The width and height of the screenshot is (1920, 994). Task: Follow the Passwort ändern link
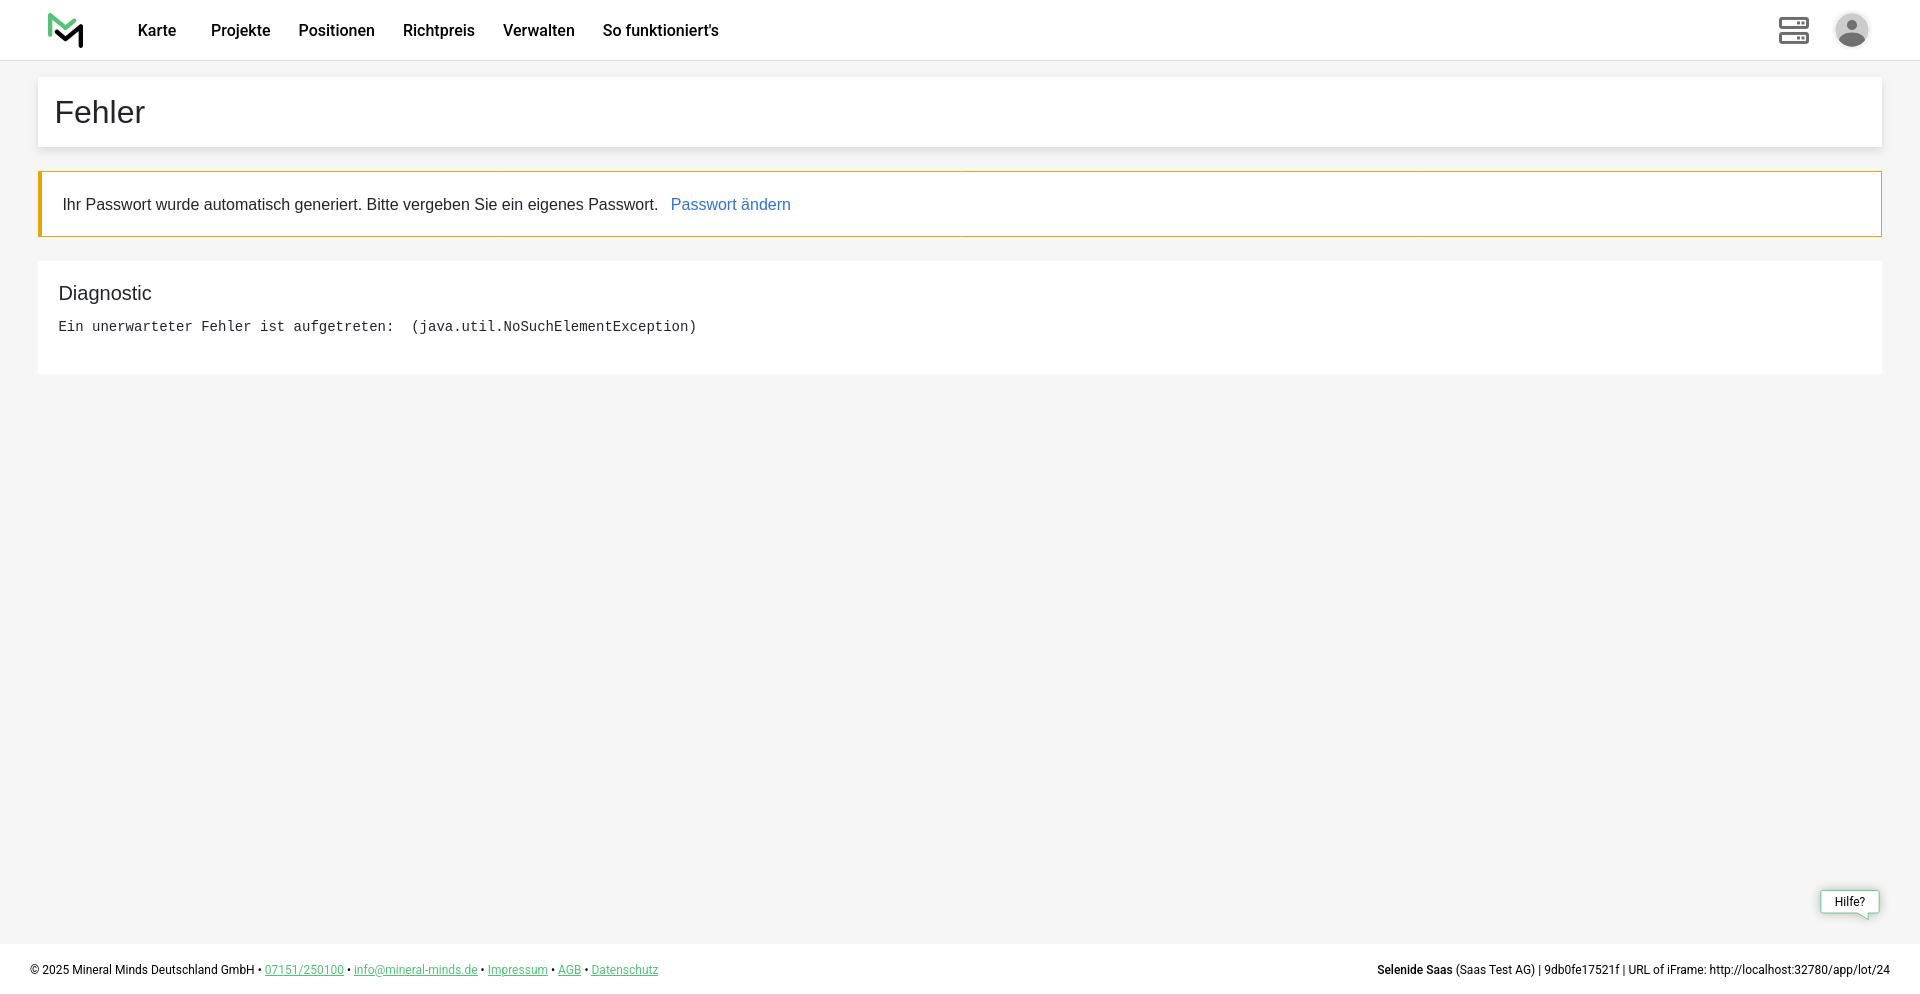pyautogui.click(x=730, y=205)
